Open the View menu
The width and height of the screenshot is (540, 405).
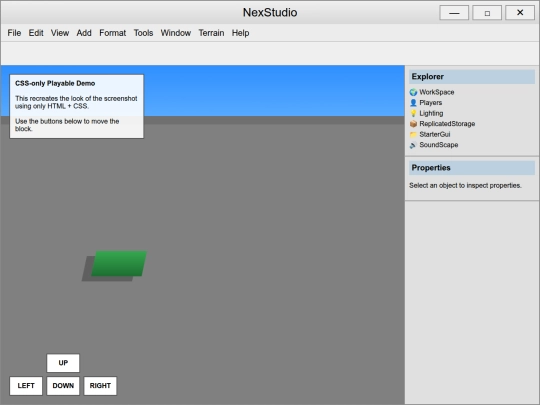click(60, 33)
